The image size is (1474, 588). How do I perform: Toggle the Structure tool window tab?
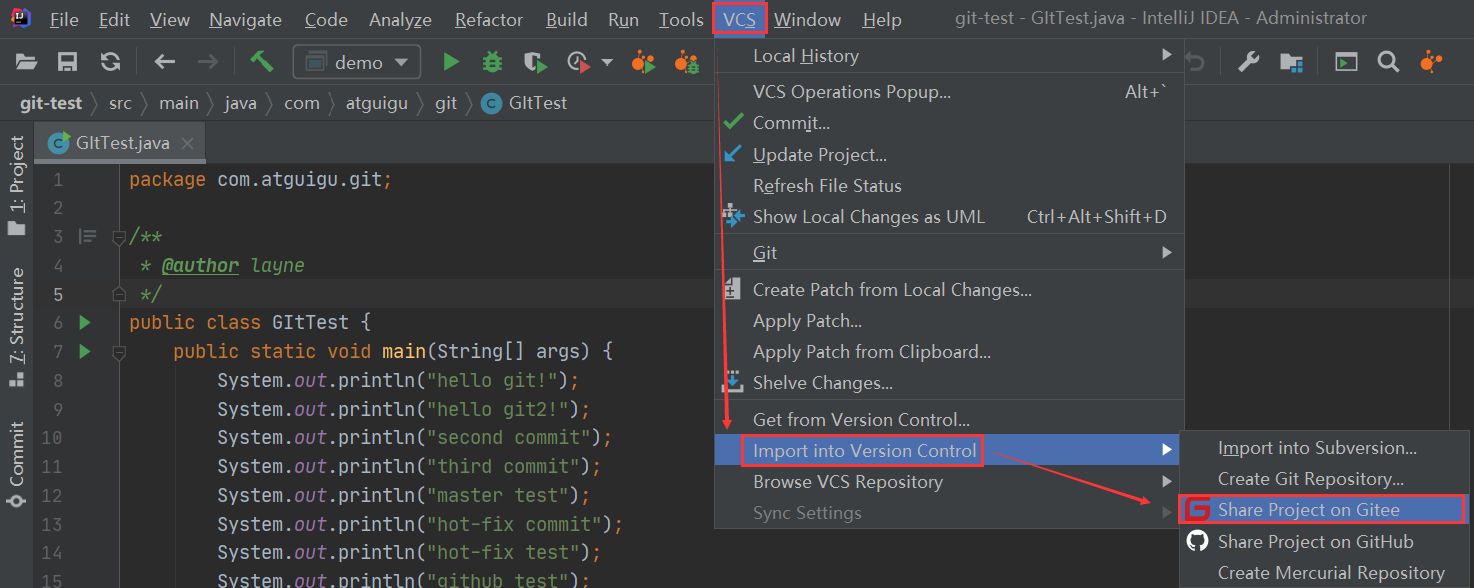(17, 327)
